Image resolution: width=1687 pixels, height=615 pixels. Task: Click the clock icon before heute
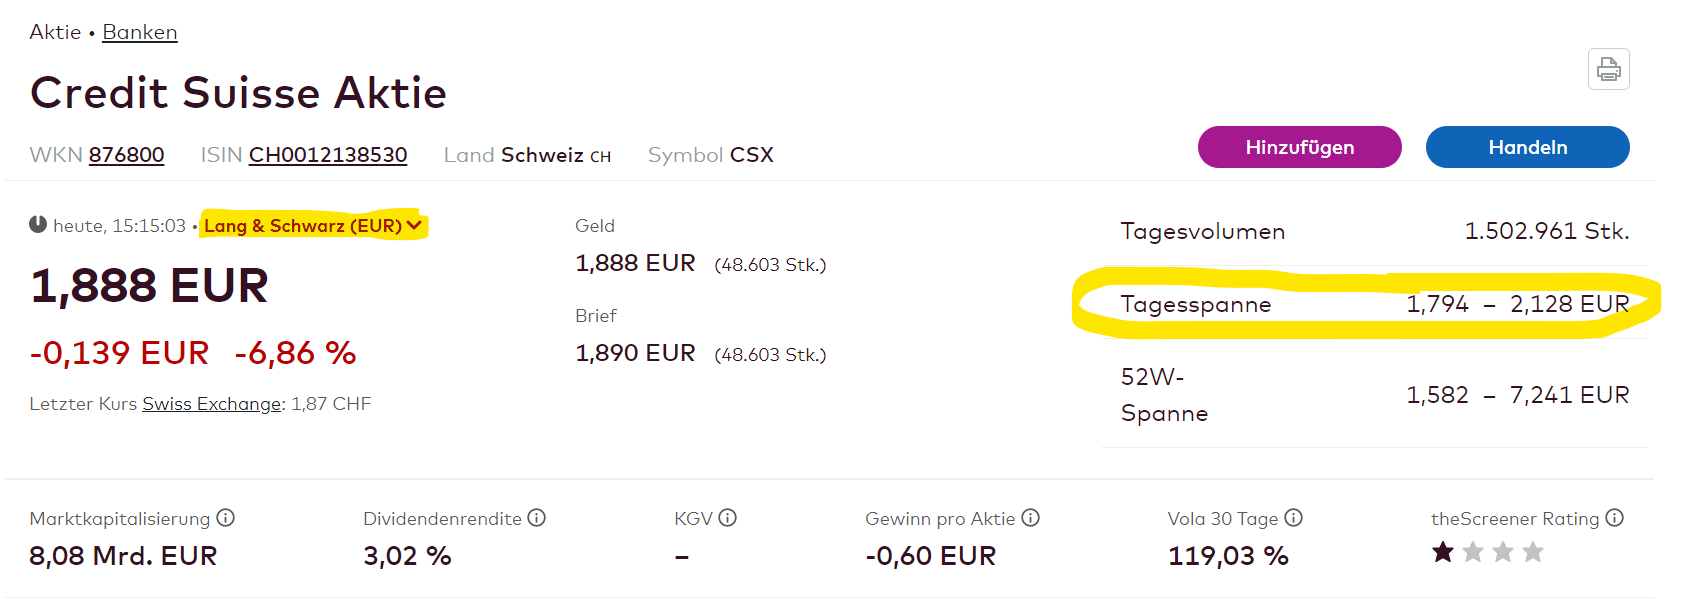[38, 225]
